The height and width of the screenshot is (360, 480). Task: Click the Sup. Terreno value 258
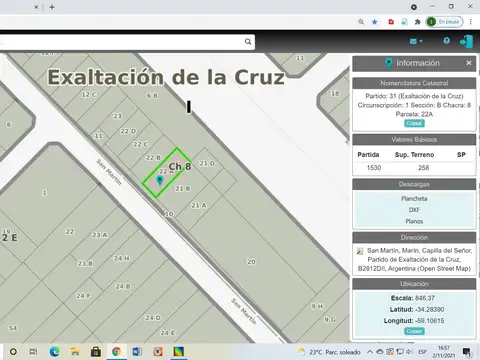click(423, 168)
